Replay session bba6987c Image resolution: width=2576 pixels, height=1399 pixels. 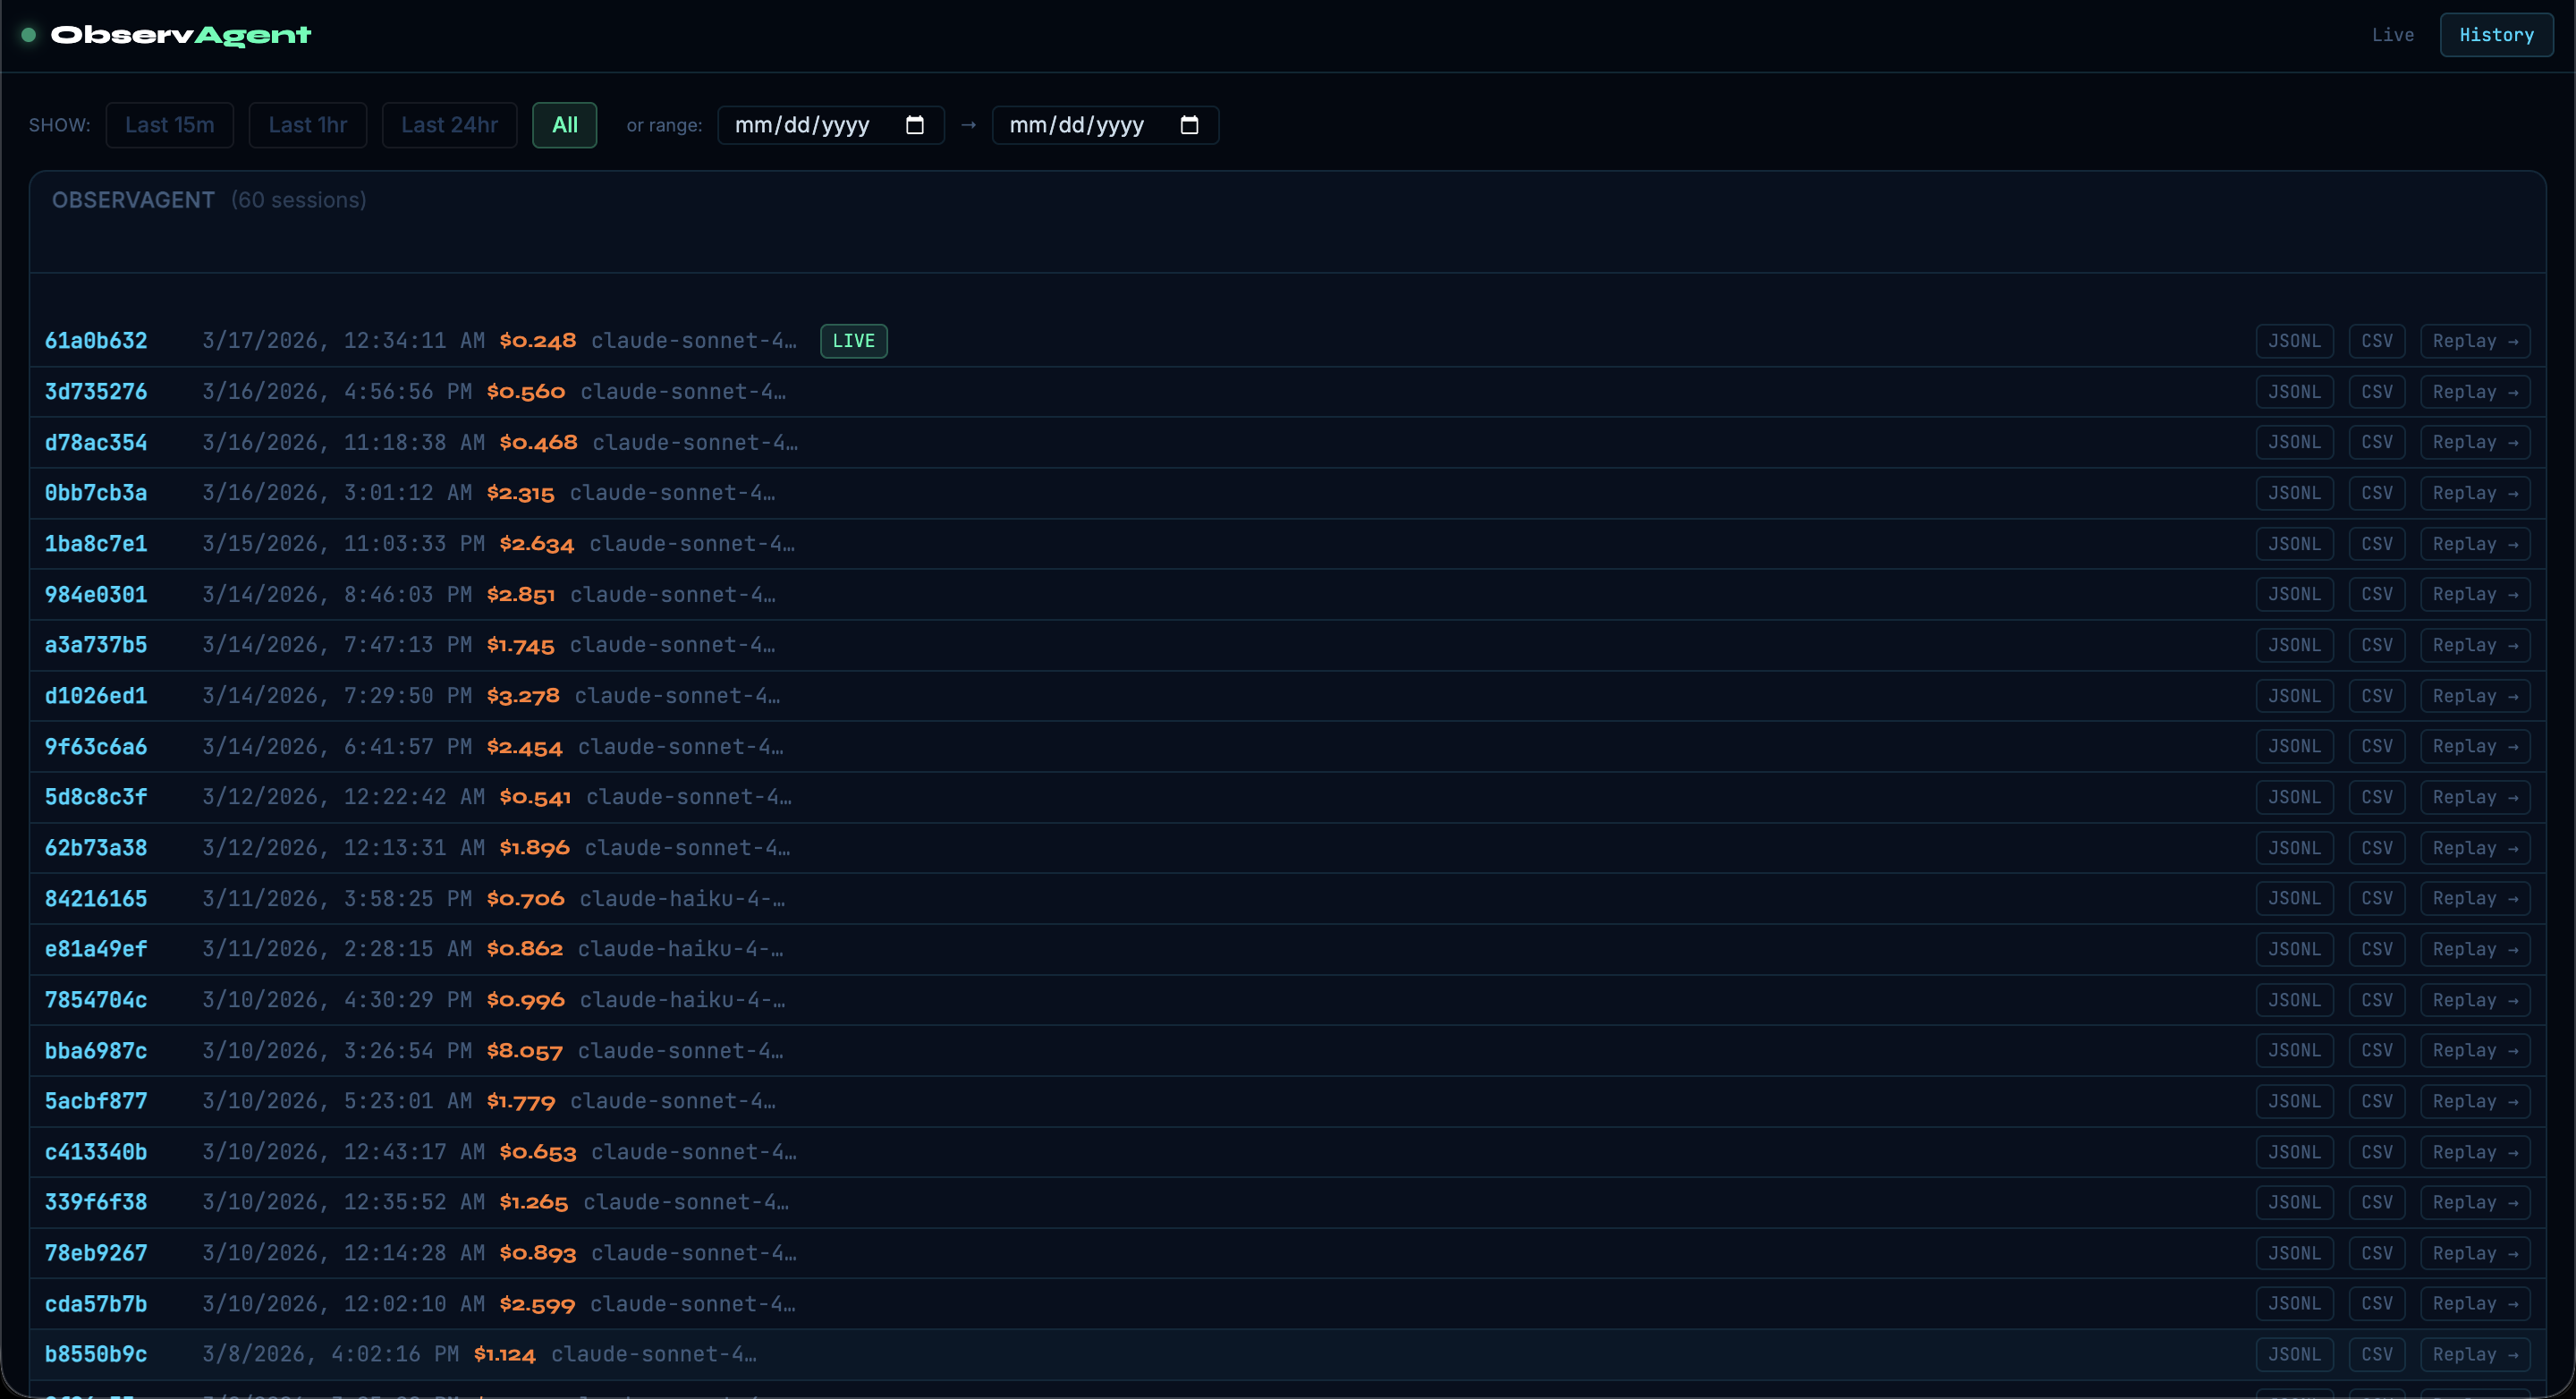[2474, 1050]
